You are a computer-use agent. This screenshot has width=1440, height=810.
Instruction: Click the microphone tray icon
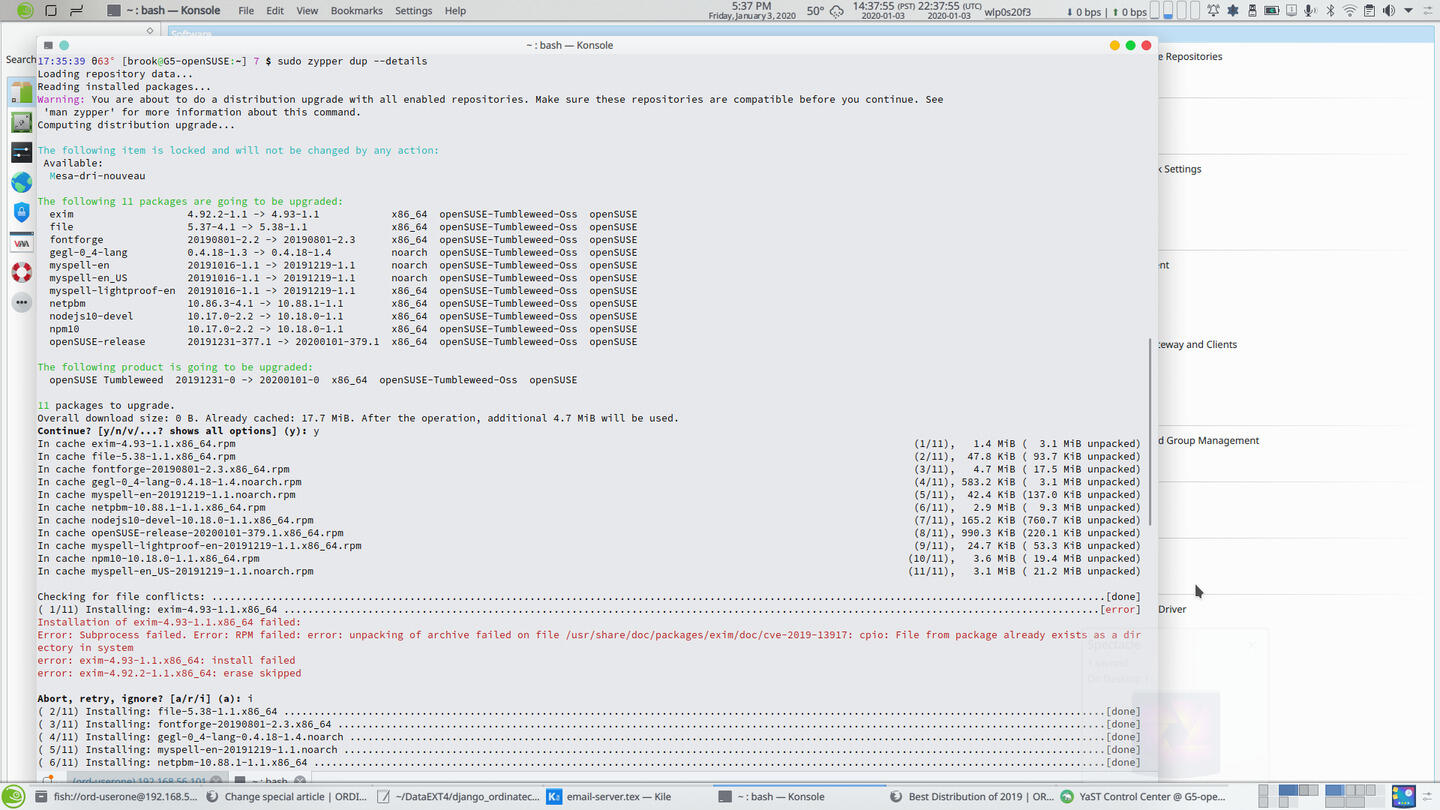1310,11
